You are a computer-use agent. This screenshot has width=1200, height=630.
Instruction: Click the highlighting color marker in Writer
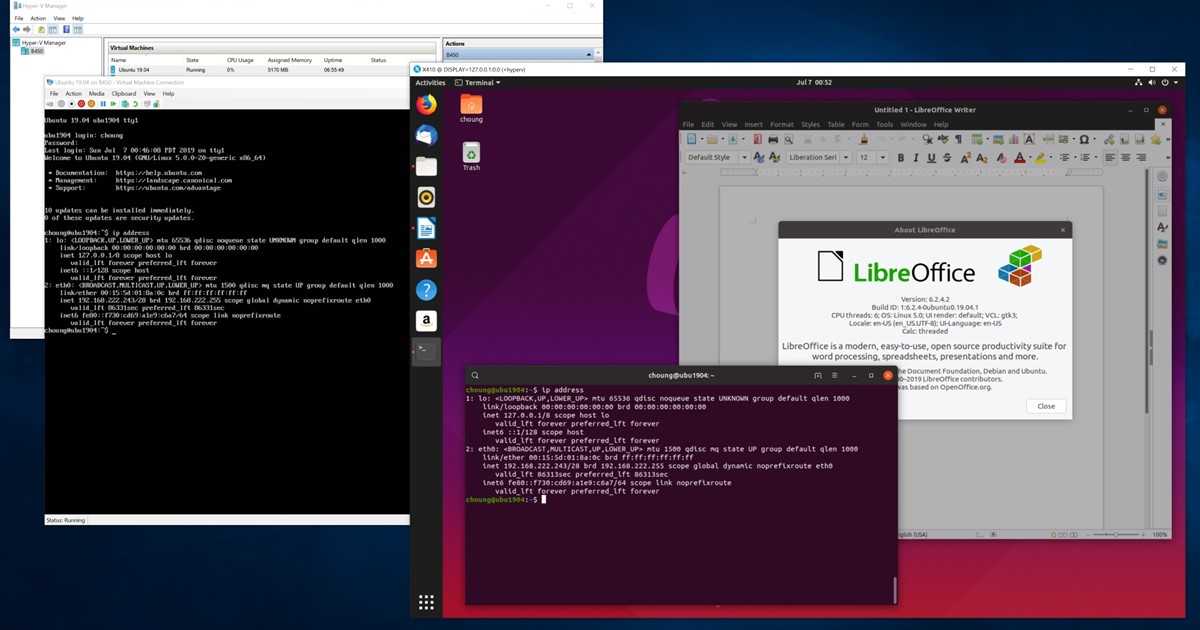click(1041, 158)
